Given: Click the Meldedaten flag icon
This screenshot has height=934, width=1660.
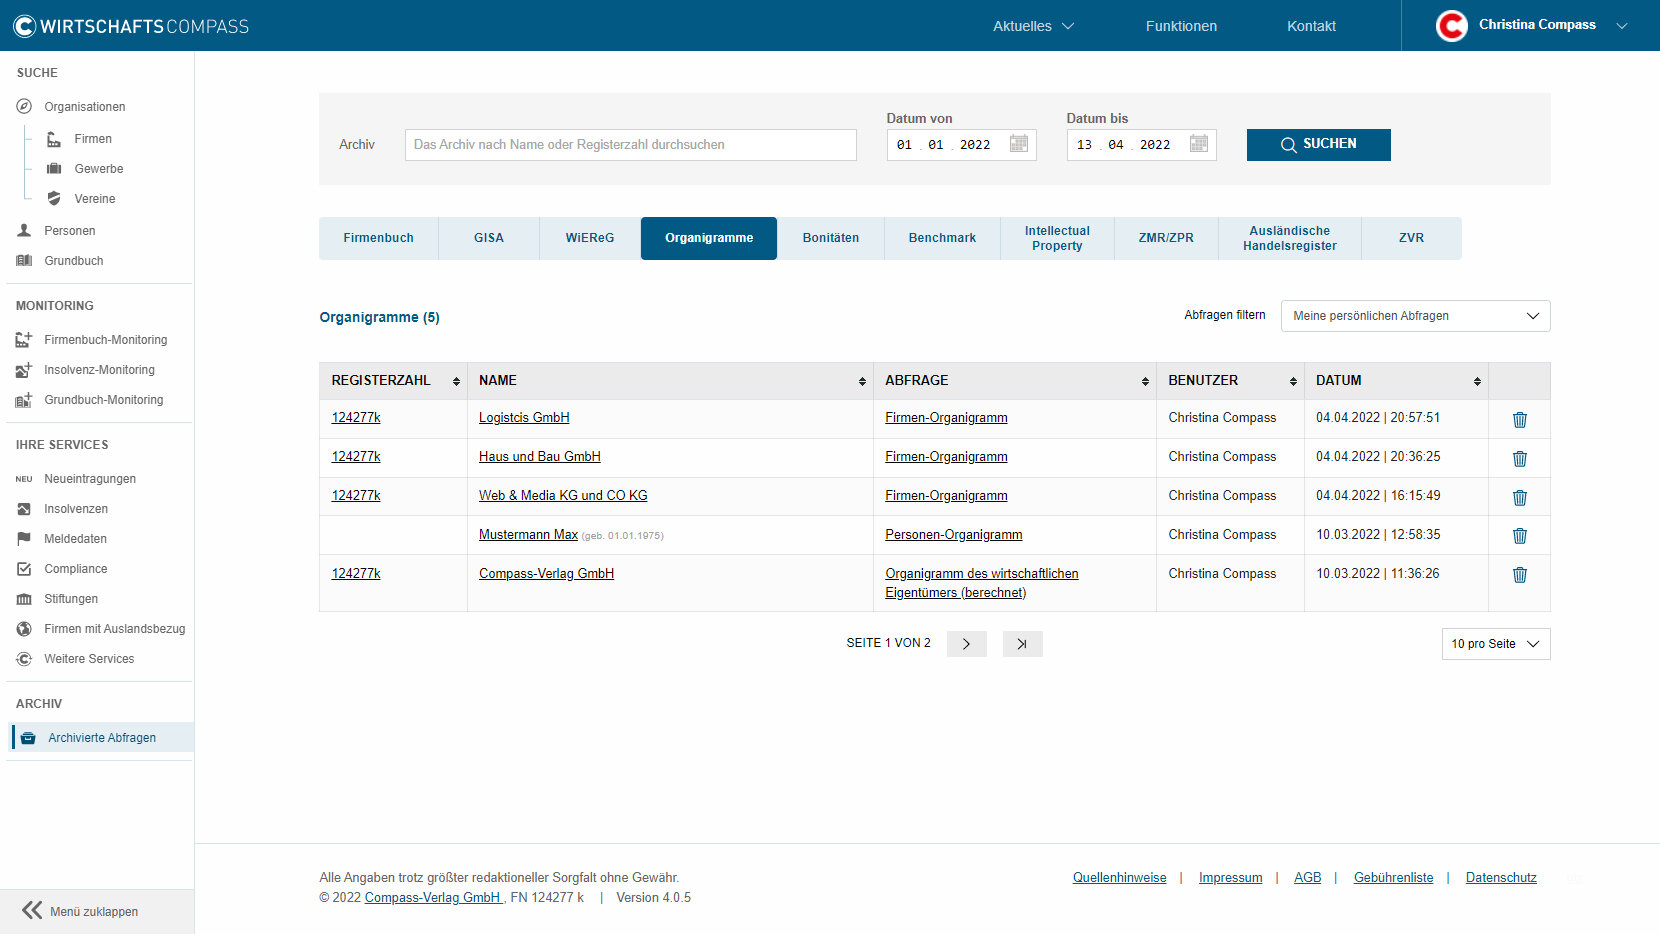Looking at the screenshot, I should tap(24, 538).
